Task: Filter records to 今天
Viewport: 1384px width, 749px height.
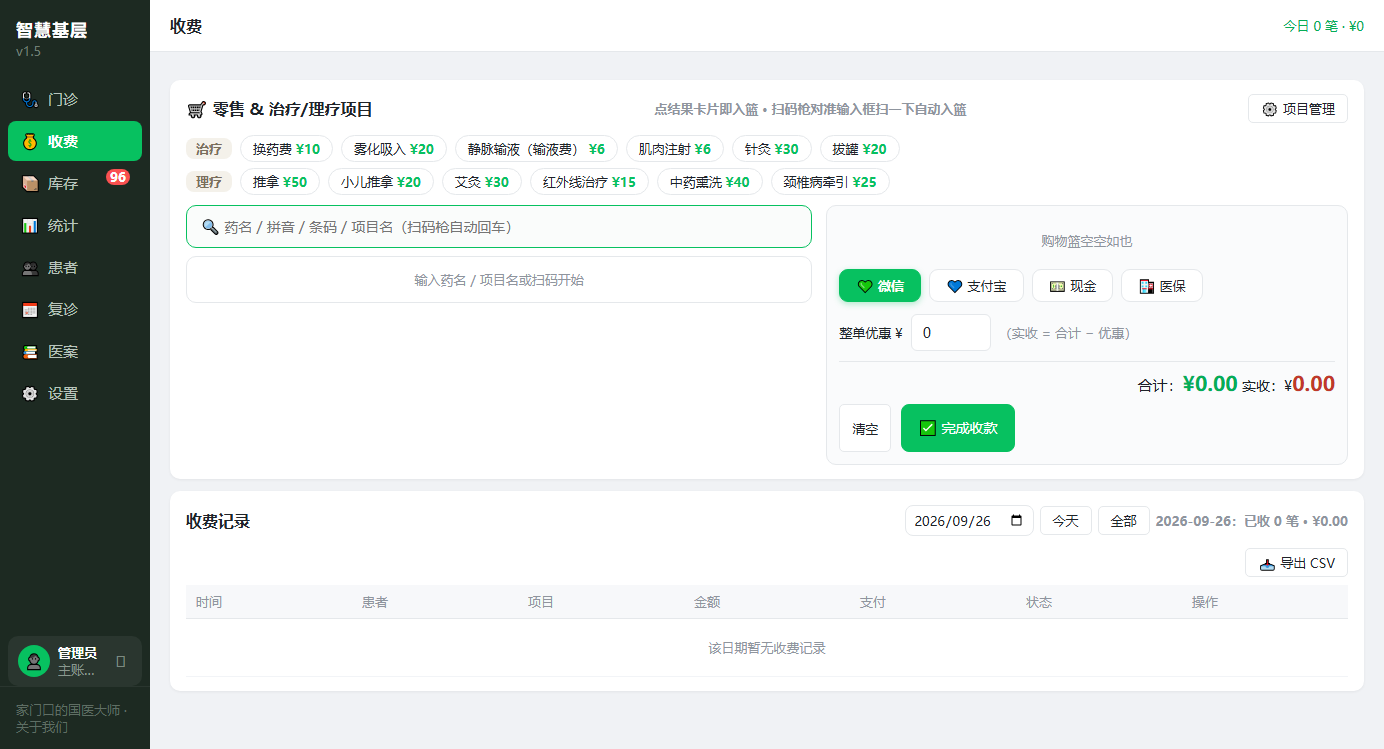Action: 1066,521
